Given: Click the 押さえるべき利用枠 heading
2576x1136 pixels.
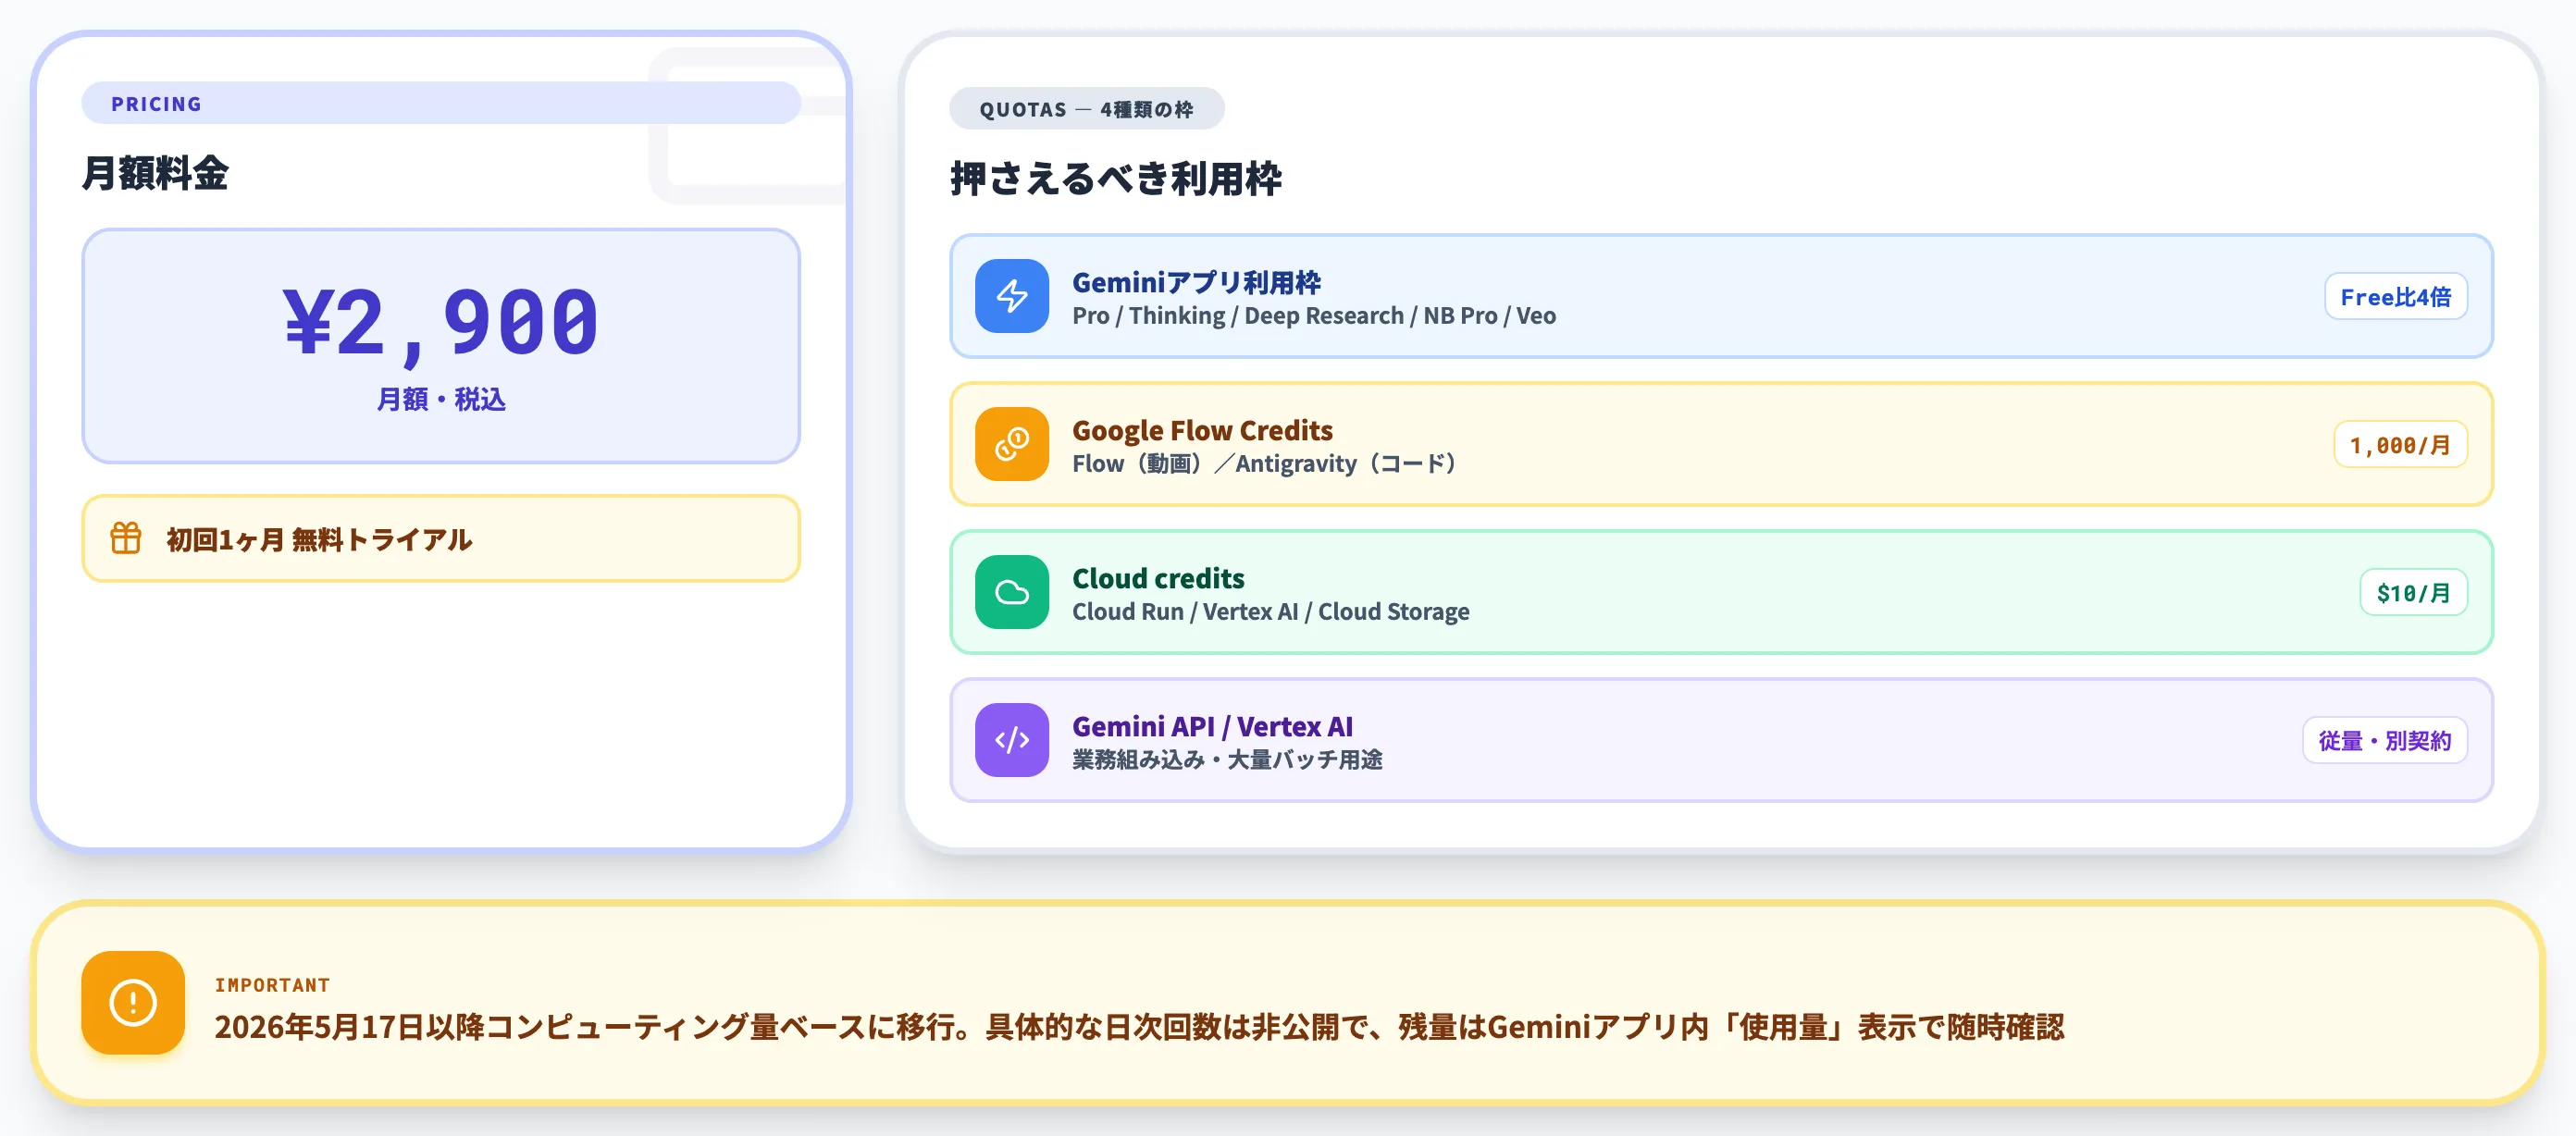Looking at the screenshot, I should [1115, 179].
